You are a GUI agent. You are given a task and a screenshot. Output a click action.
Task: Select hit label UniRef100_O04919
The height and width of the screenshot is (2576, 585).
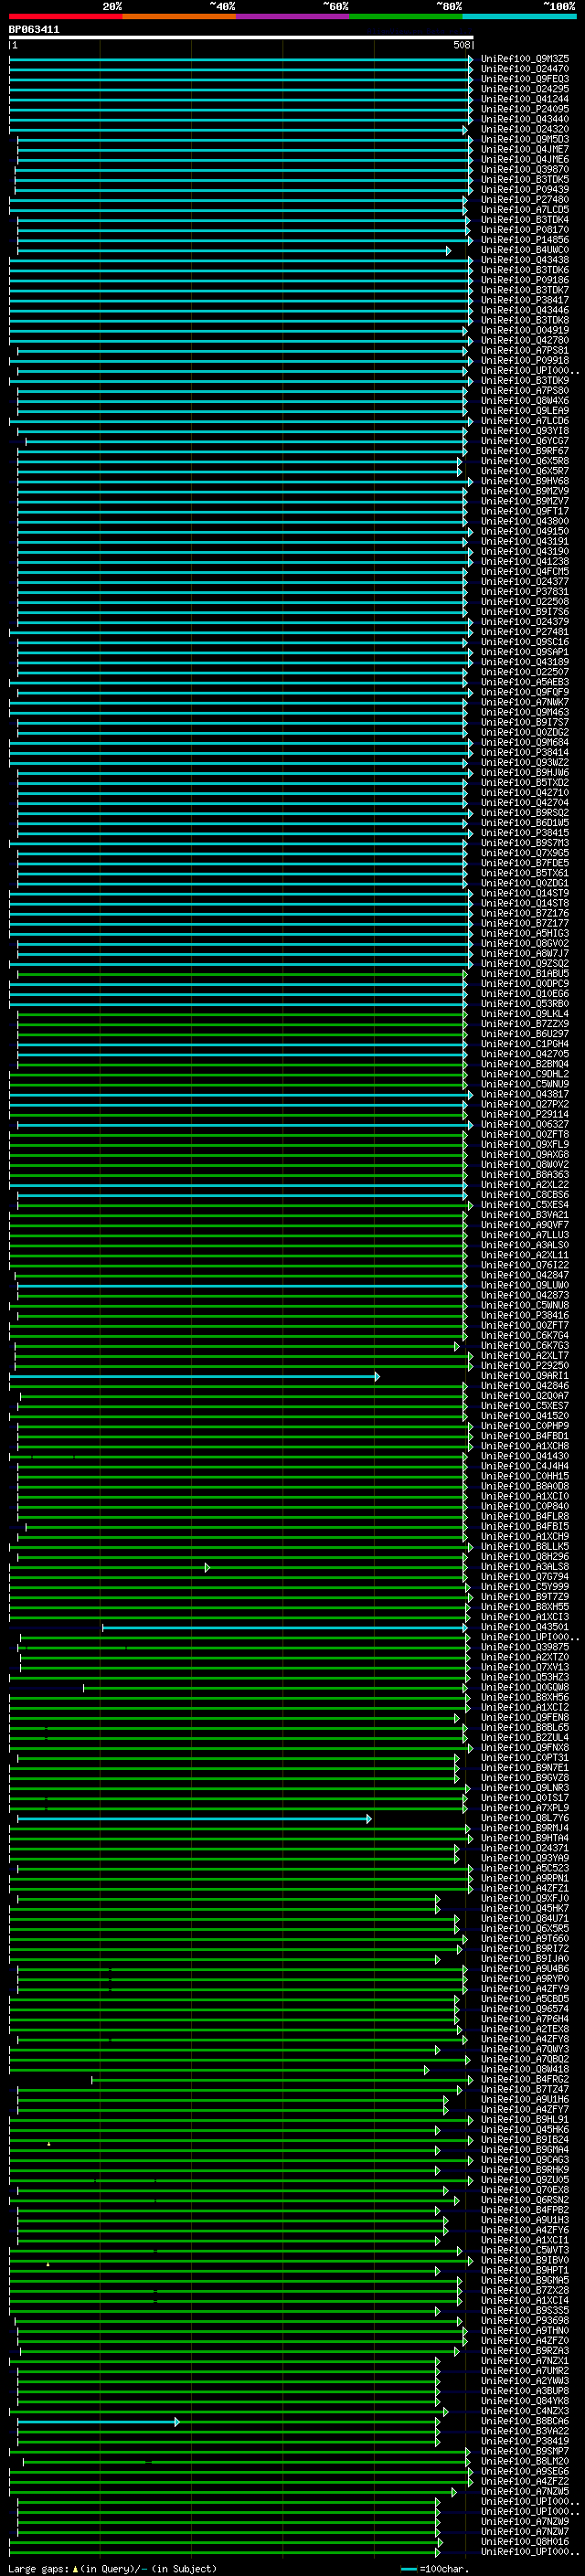525,330
